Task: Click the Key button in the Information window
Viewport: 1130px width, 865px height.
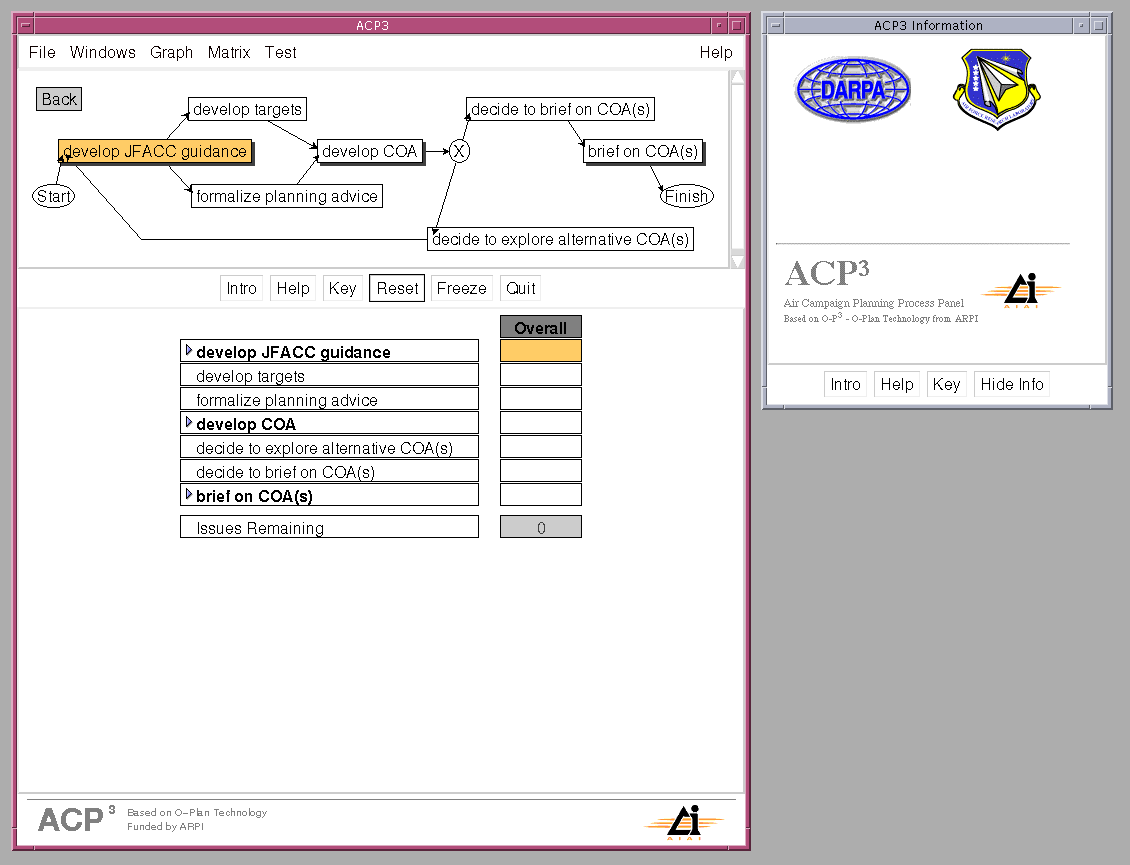Action: click(x=946, y=384)
